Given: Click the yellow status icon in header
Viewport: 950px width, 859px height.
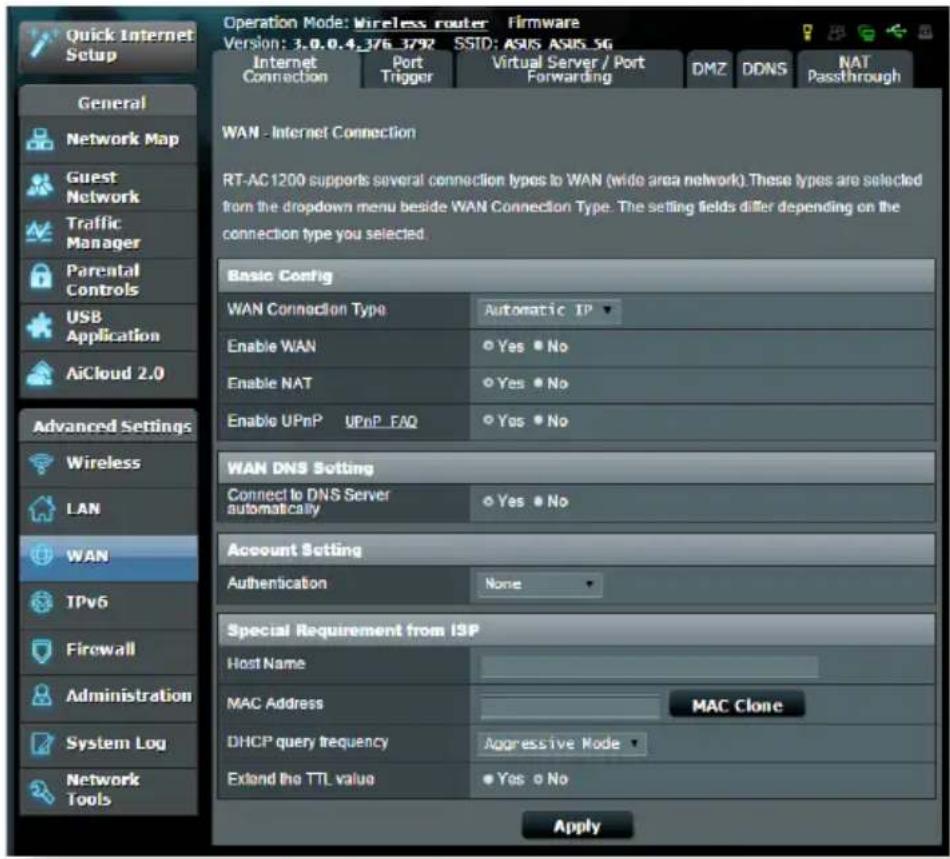Looking at the screenshot, I should [x=807, y=32].
